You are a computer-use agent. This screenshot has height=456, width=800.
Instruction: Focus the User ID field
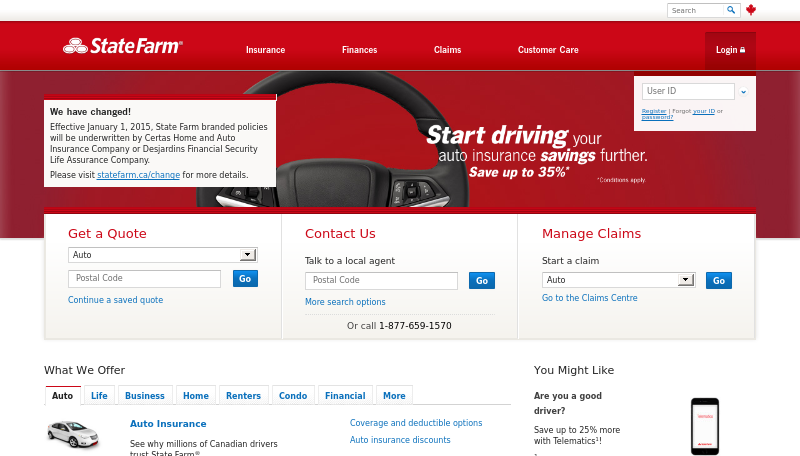click(688, 91)
